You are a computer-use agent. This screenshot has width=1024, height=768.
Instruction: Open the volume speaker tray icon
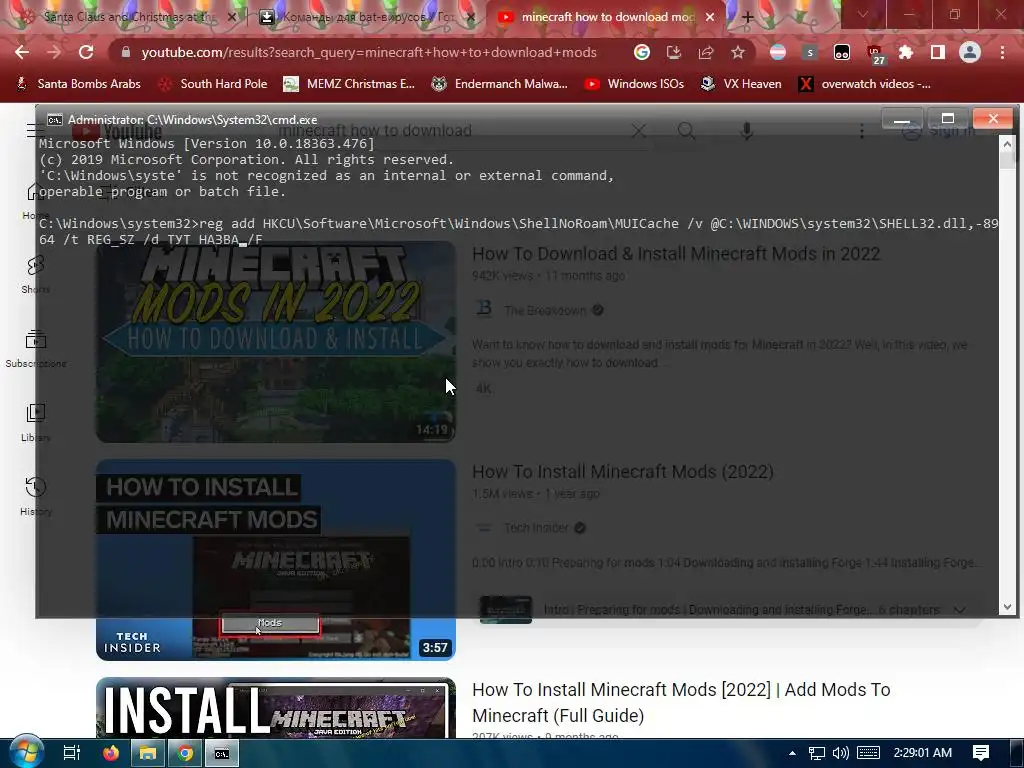coord(840,753)
